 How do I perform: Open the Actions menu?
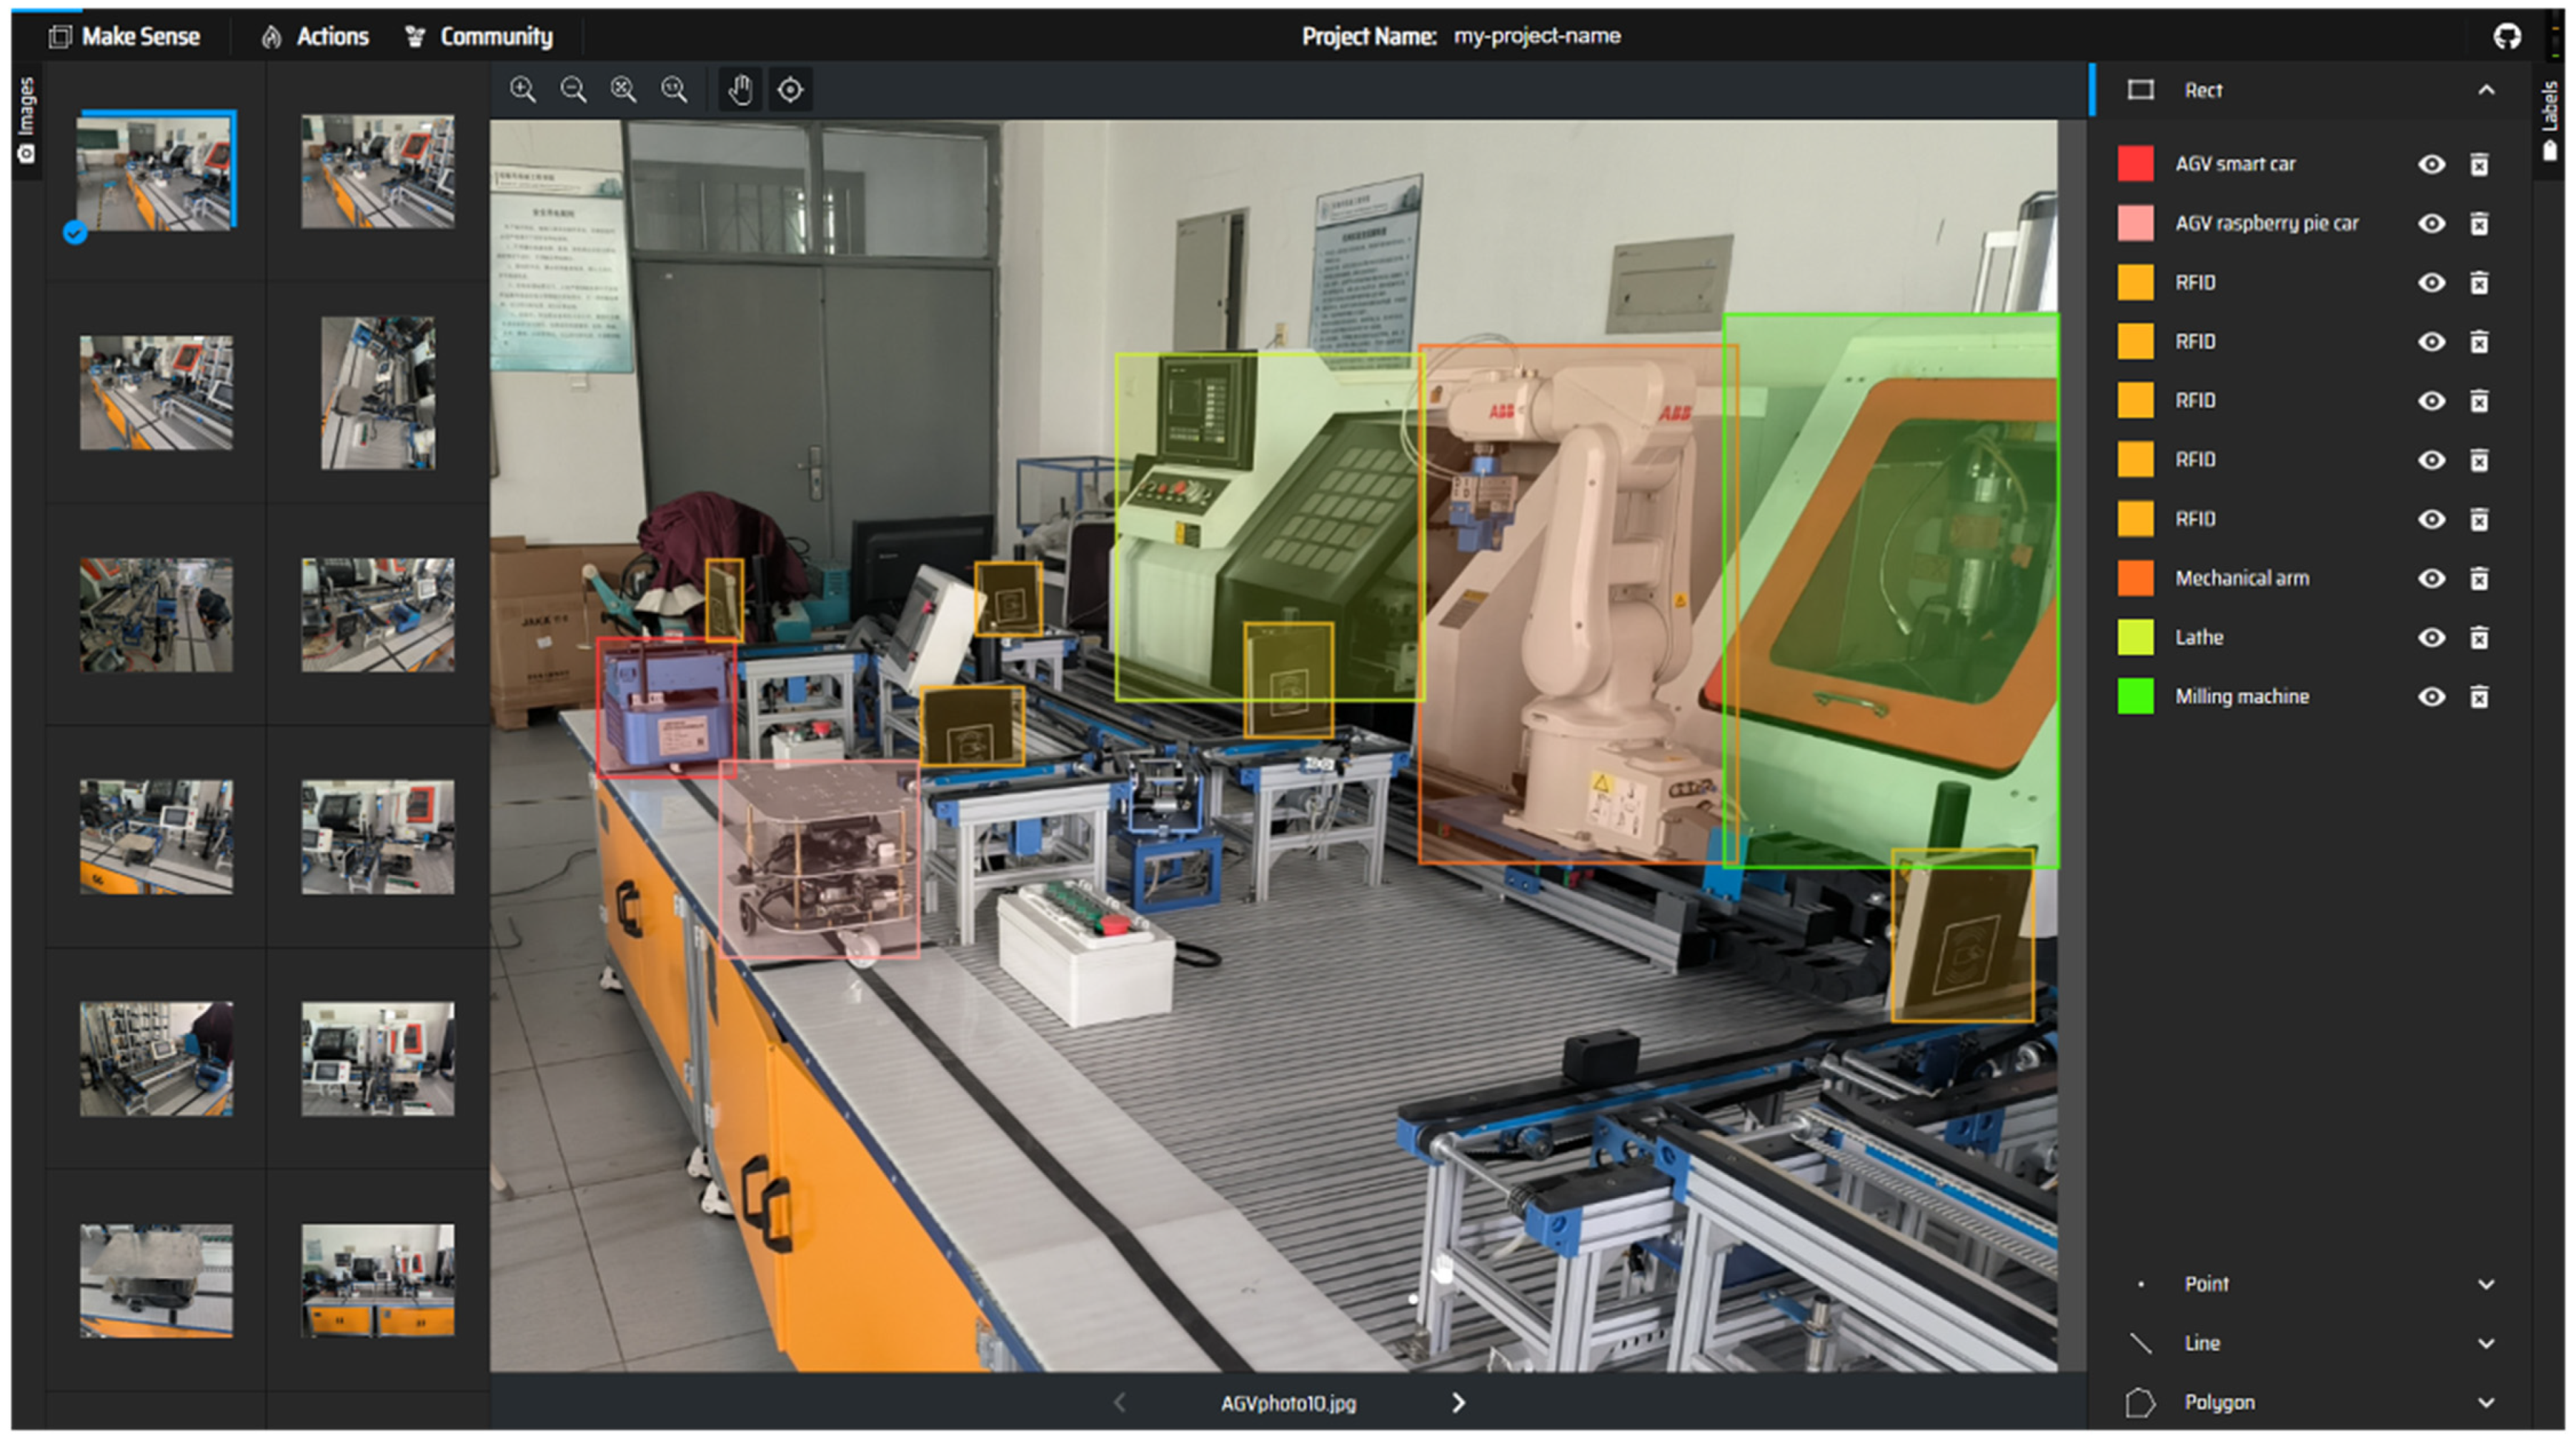[x=316, y=37]
